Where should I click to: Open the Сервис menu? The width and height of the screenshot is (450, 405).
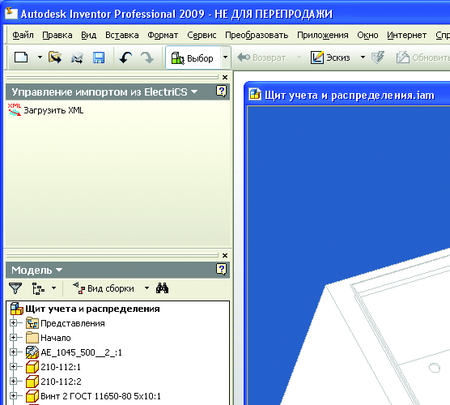(x=201, y=35)
